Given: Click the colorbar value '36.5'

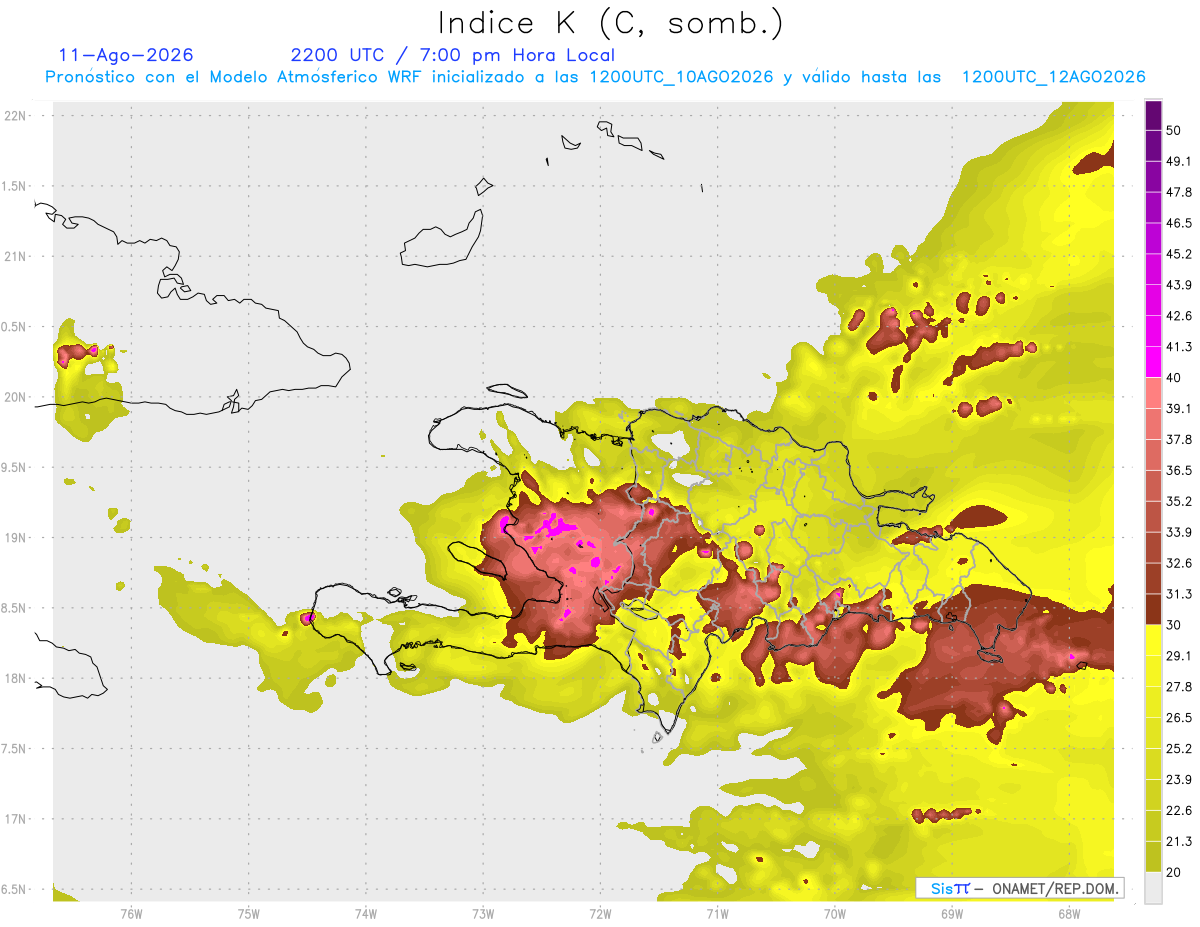Looking at the screenshot, I should pos(1178,470).
